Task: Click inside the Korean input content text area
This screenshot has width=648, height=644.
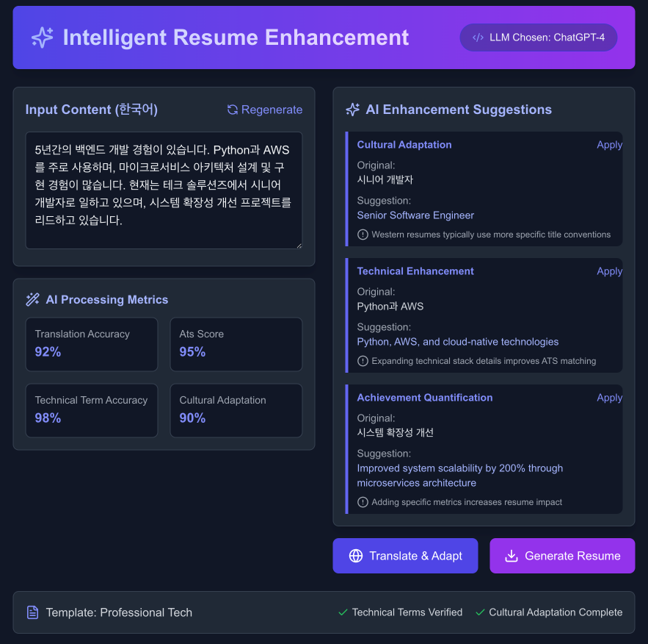Action: point(163,190)
